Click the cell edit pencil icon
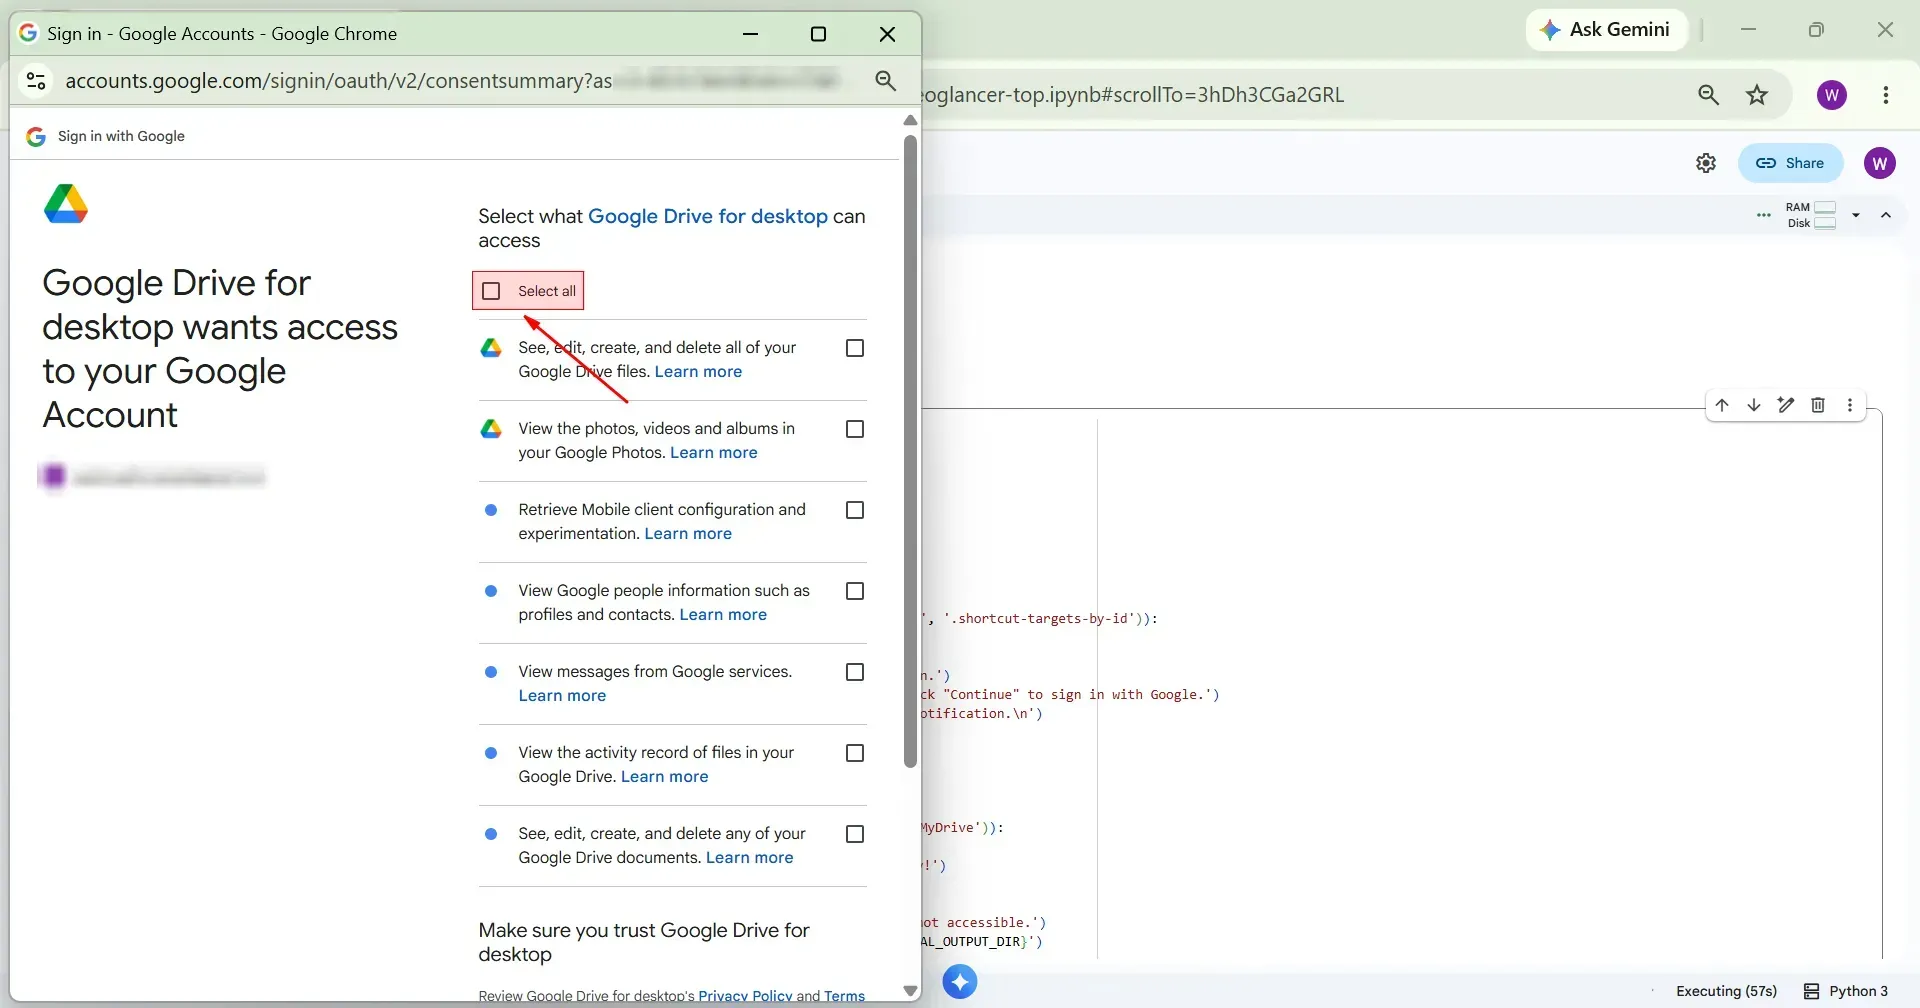This screenshot has height=1008, width=1920. [x=1786, y=405]
